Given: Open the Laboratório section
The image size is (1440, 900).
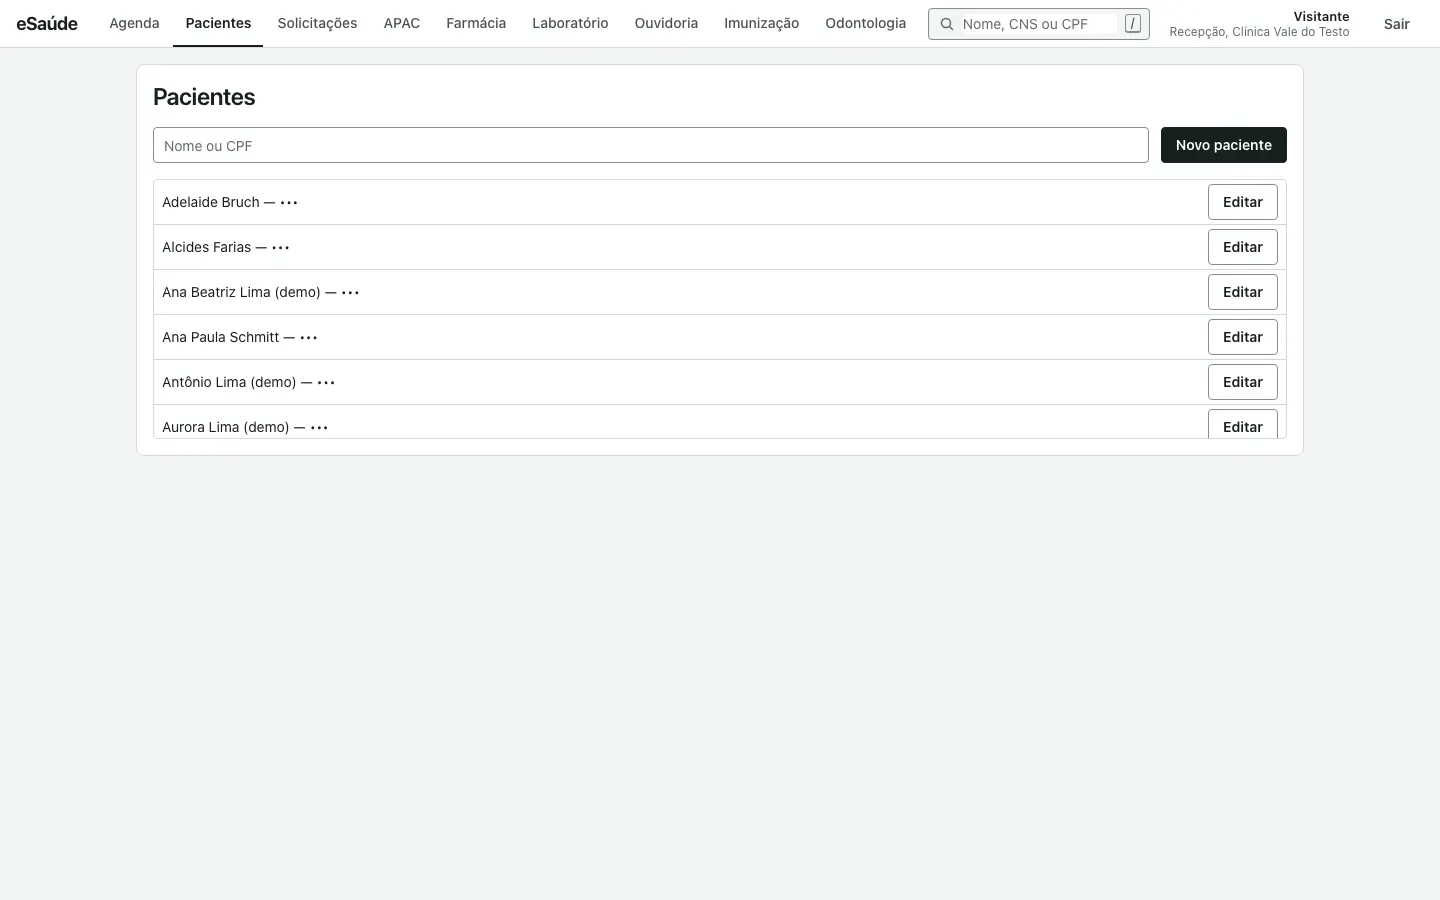Looking at the screenshot, I should [570, 23].
